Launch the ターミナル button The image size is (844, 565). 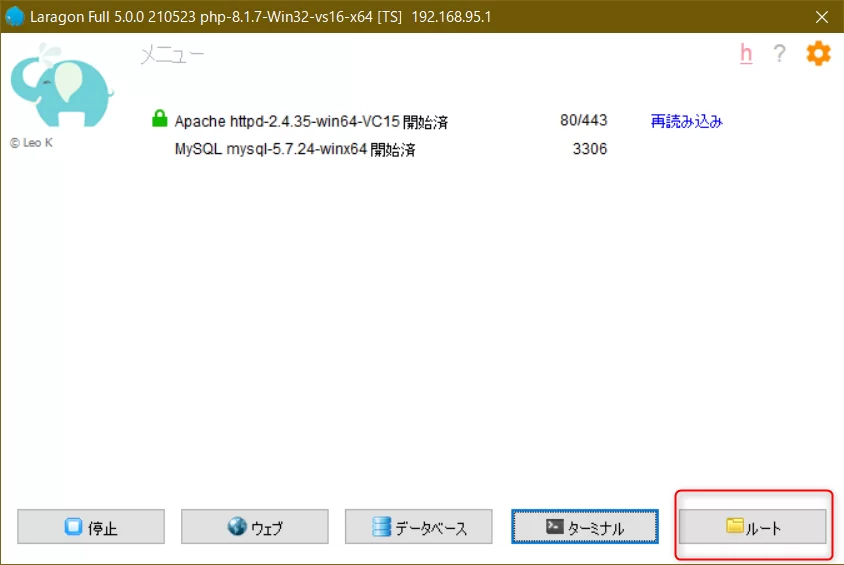(x=585, y=527)
